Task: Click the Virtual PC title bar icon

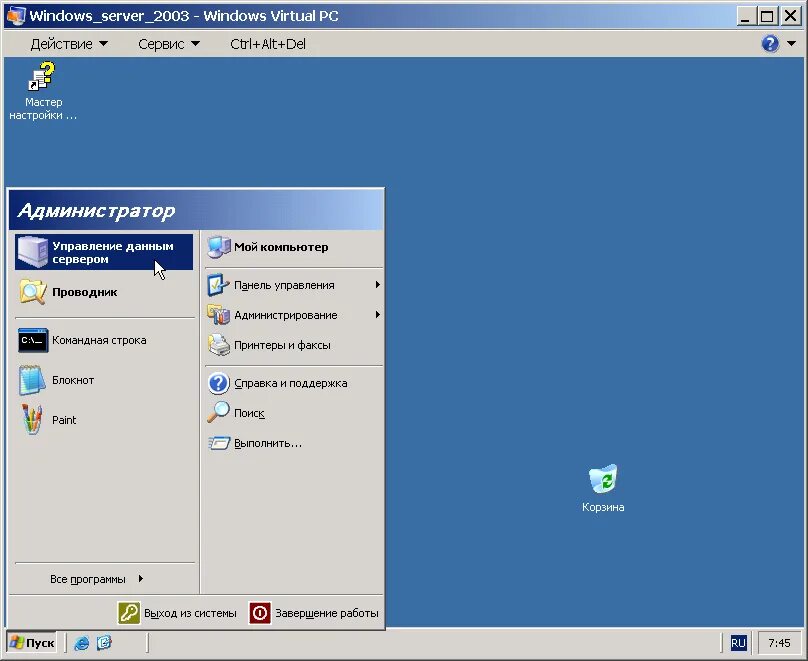Action: coord(15,15)
